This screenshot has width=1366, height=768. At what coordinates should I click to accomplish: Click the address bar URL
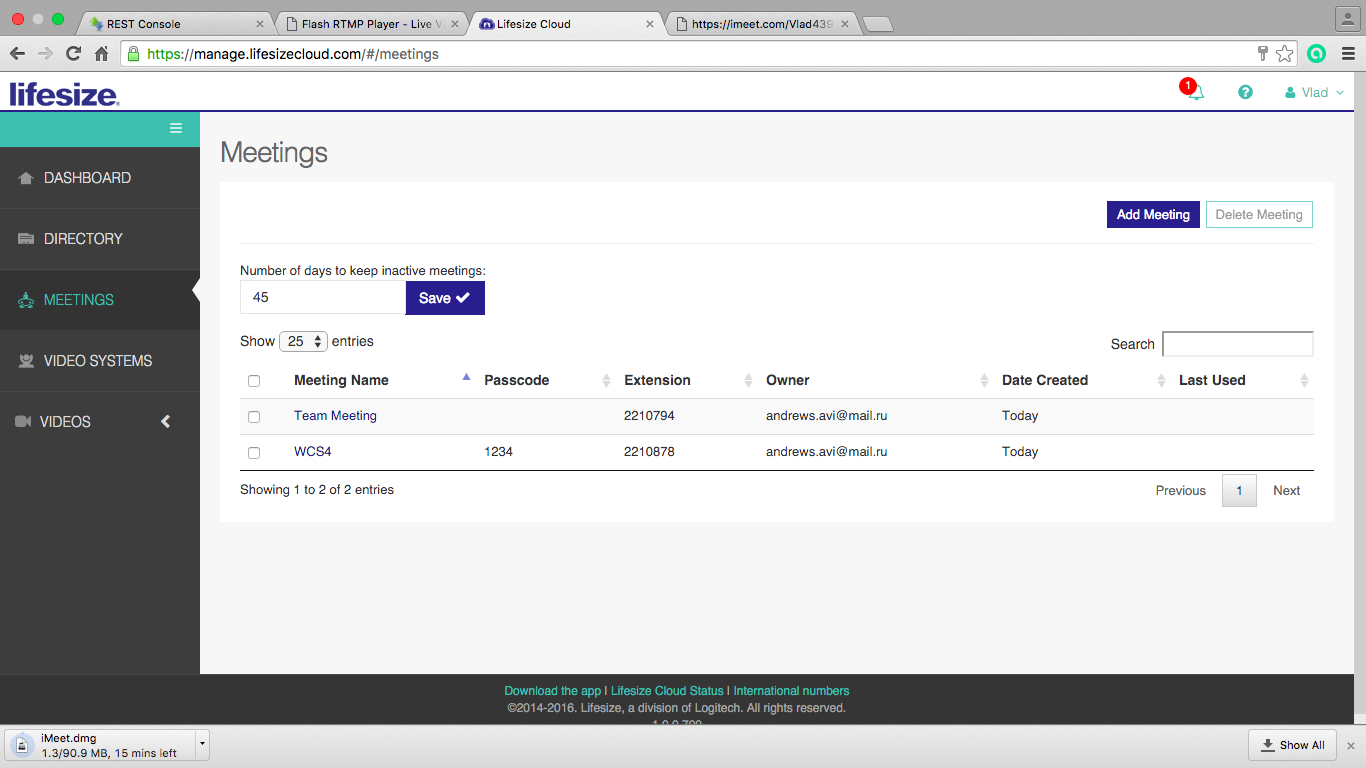coord(293,54)
